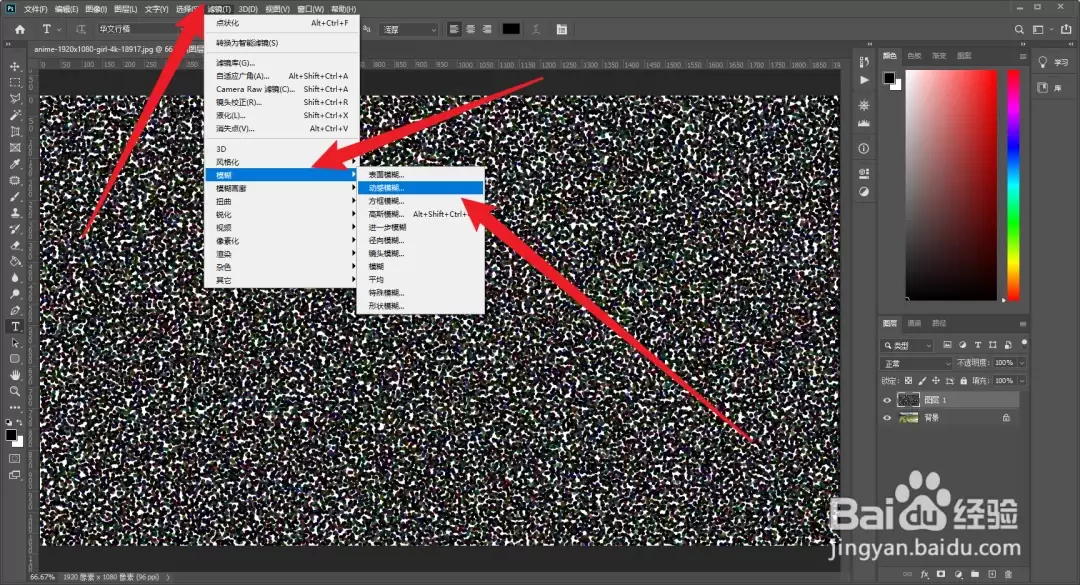Select the Move tool
The height and width of the screenshot is (585, 1080).
pyautogui.click(x=14, y=67)
